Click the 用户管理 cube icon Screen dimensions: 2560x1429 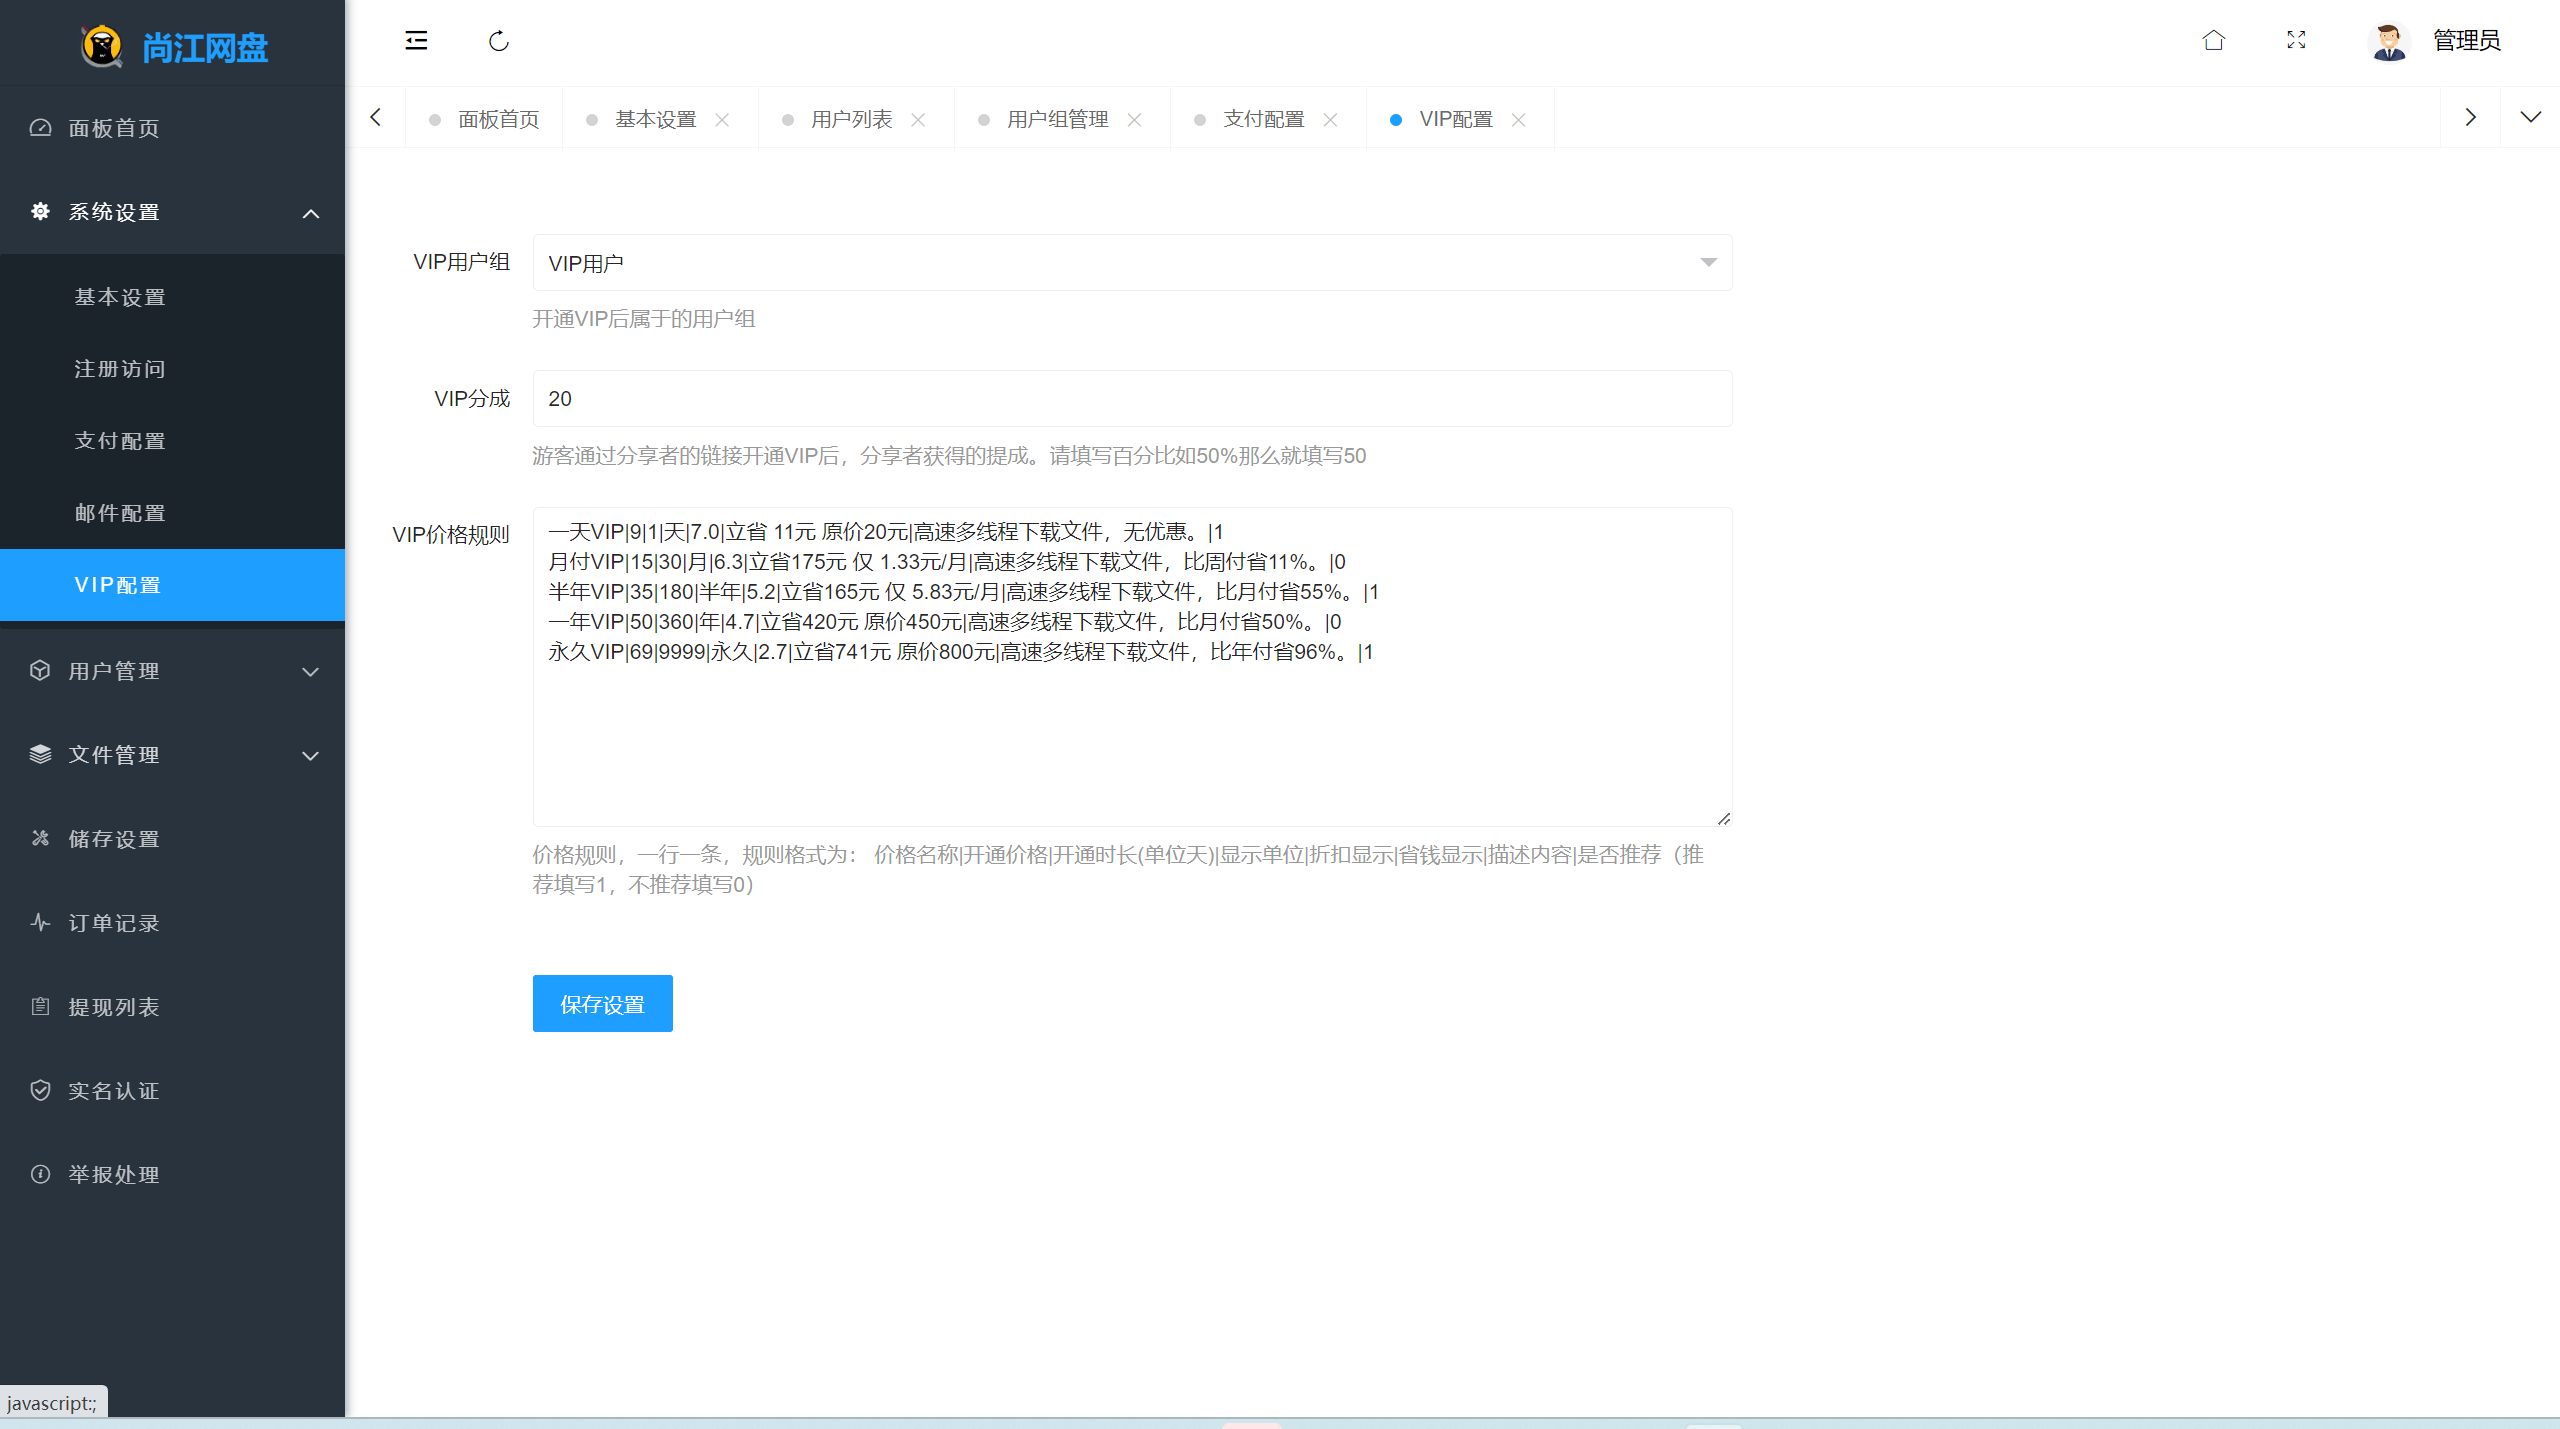(40, 670)
